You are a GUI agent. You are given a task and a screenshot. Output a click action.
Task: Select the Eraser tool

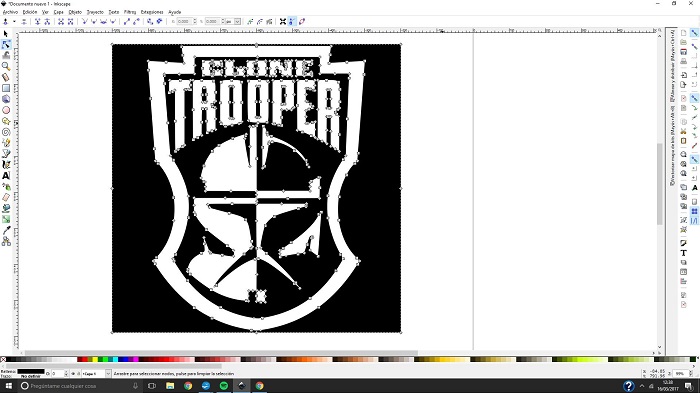coord(6,197)
